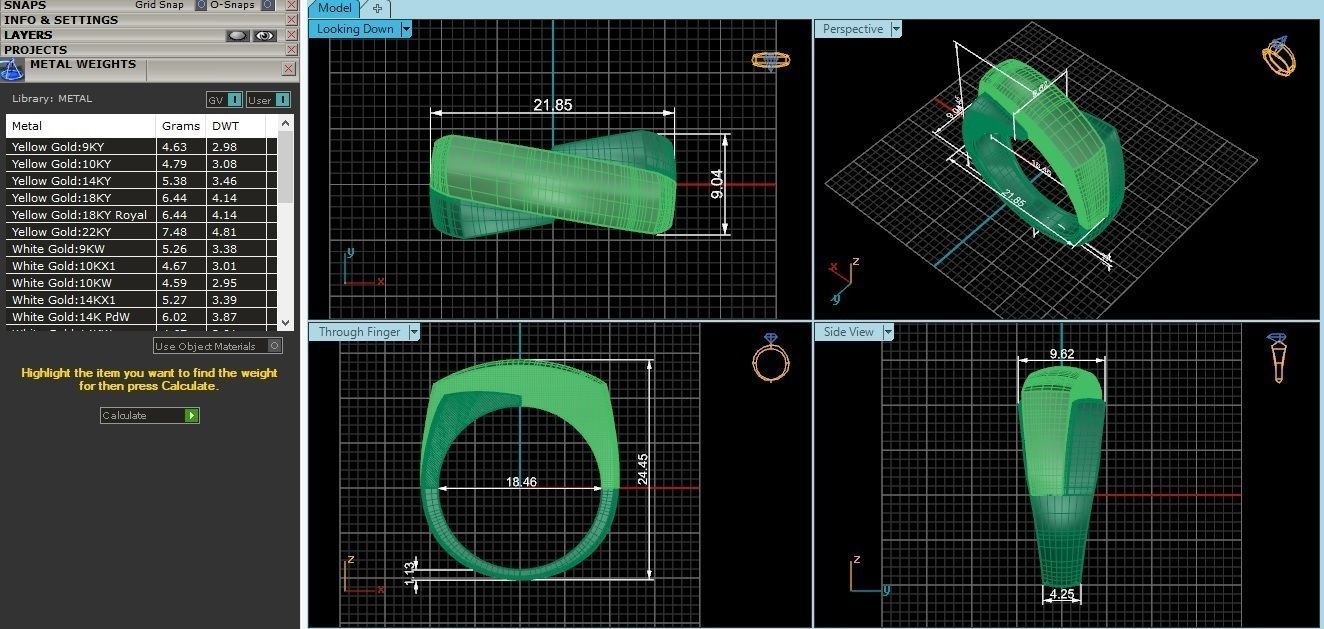1324x629 pixels.
Task: Select Yellow Gold:18KY Royal row
Action: click(x=141, y=215)
